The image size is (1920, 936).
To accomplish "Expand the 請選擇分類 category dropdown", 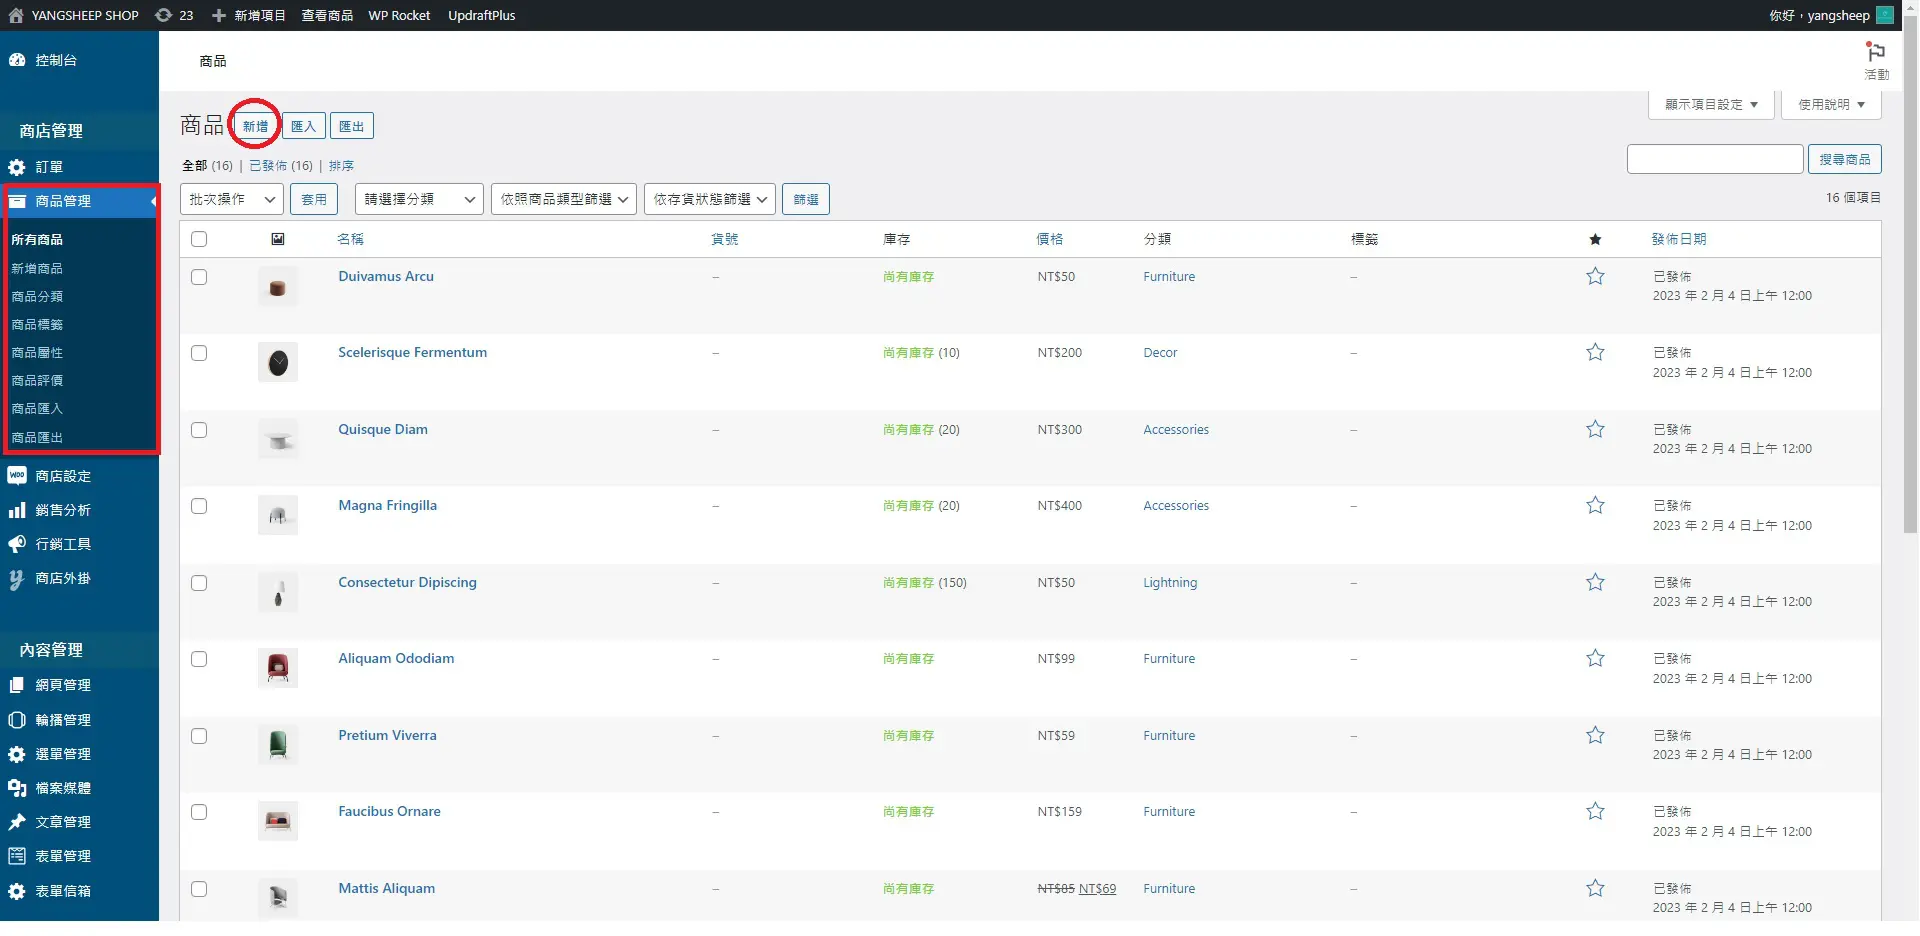I will coord(418,199).
